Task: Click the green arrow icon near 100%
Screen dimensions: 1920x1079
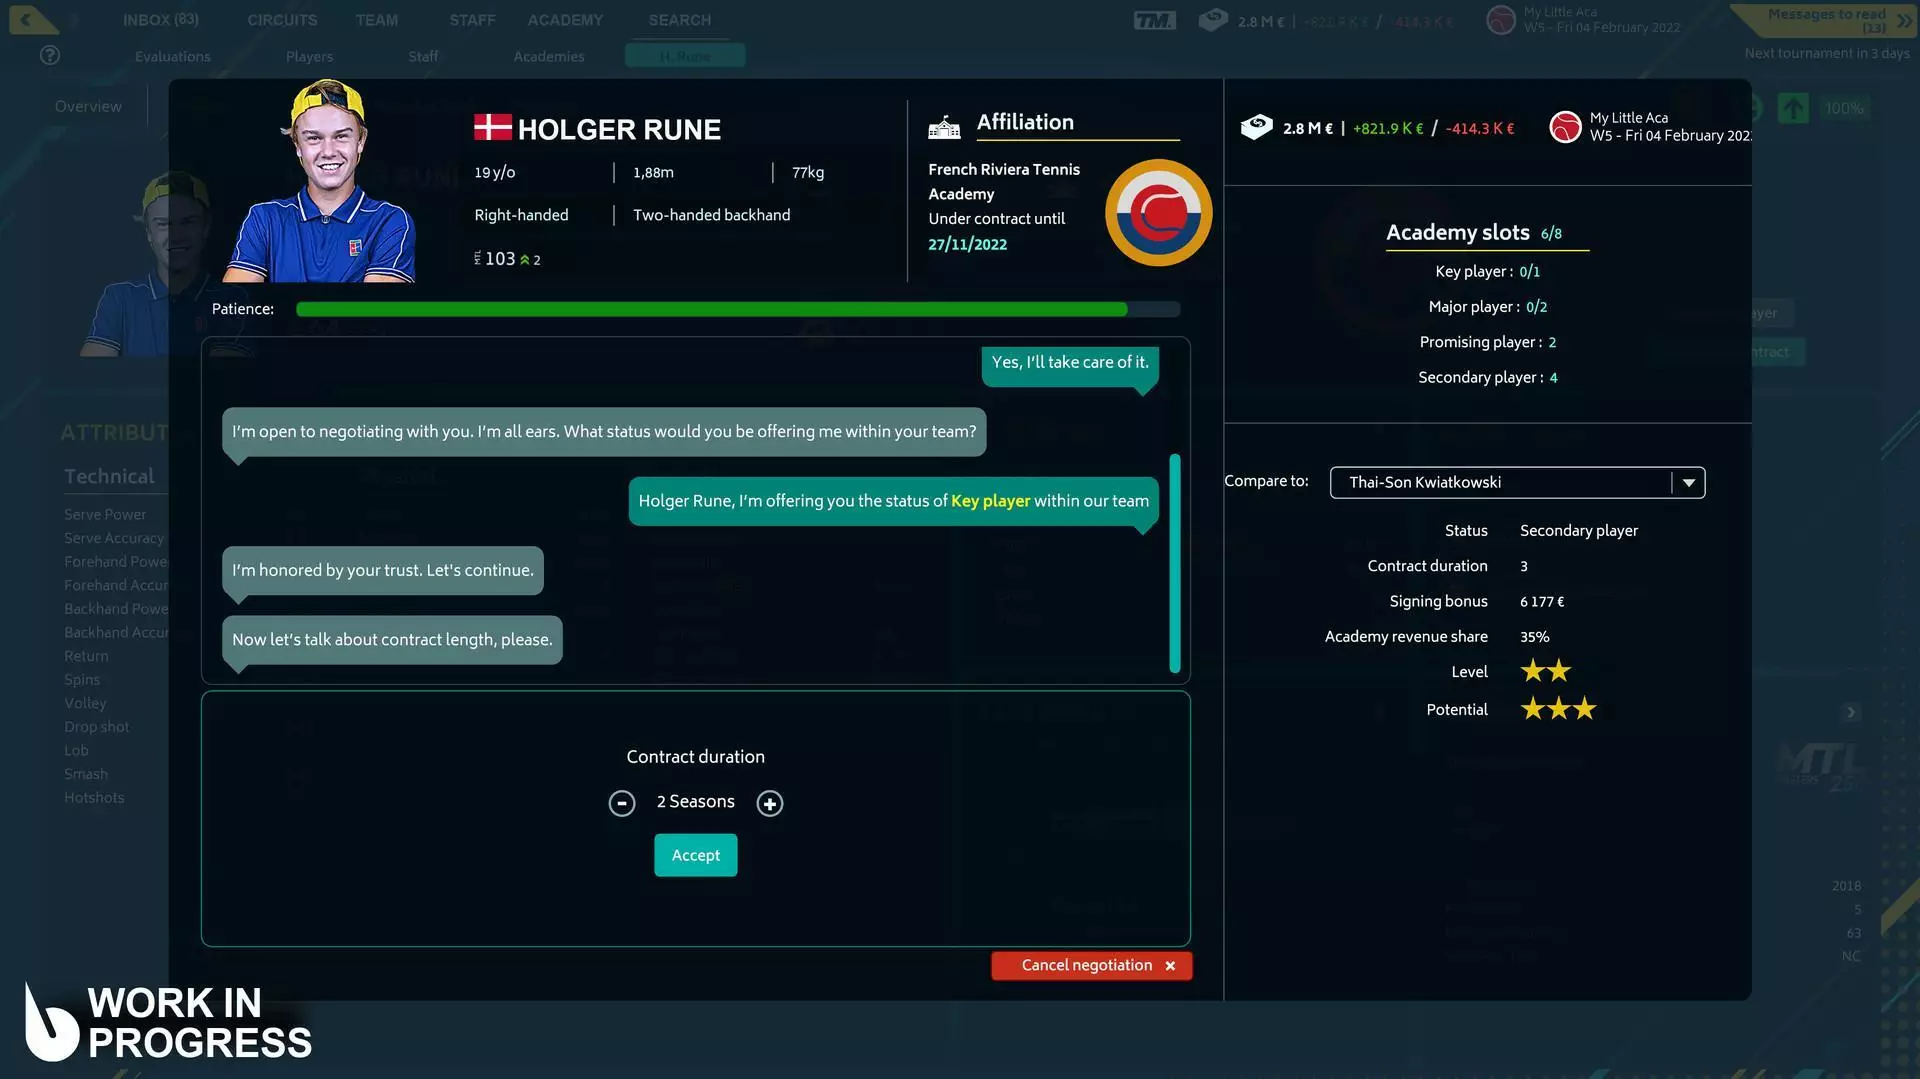Action: pyautogui.click(x=1794, y=108)
